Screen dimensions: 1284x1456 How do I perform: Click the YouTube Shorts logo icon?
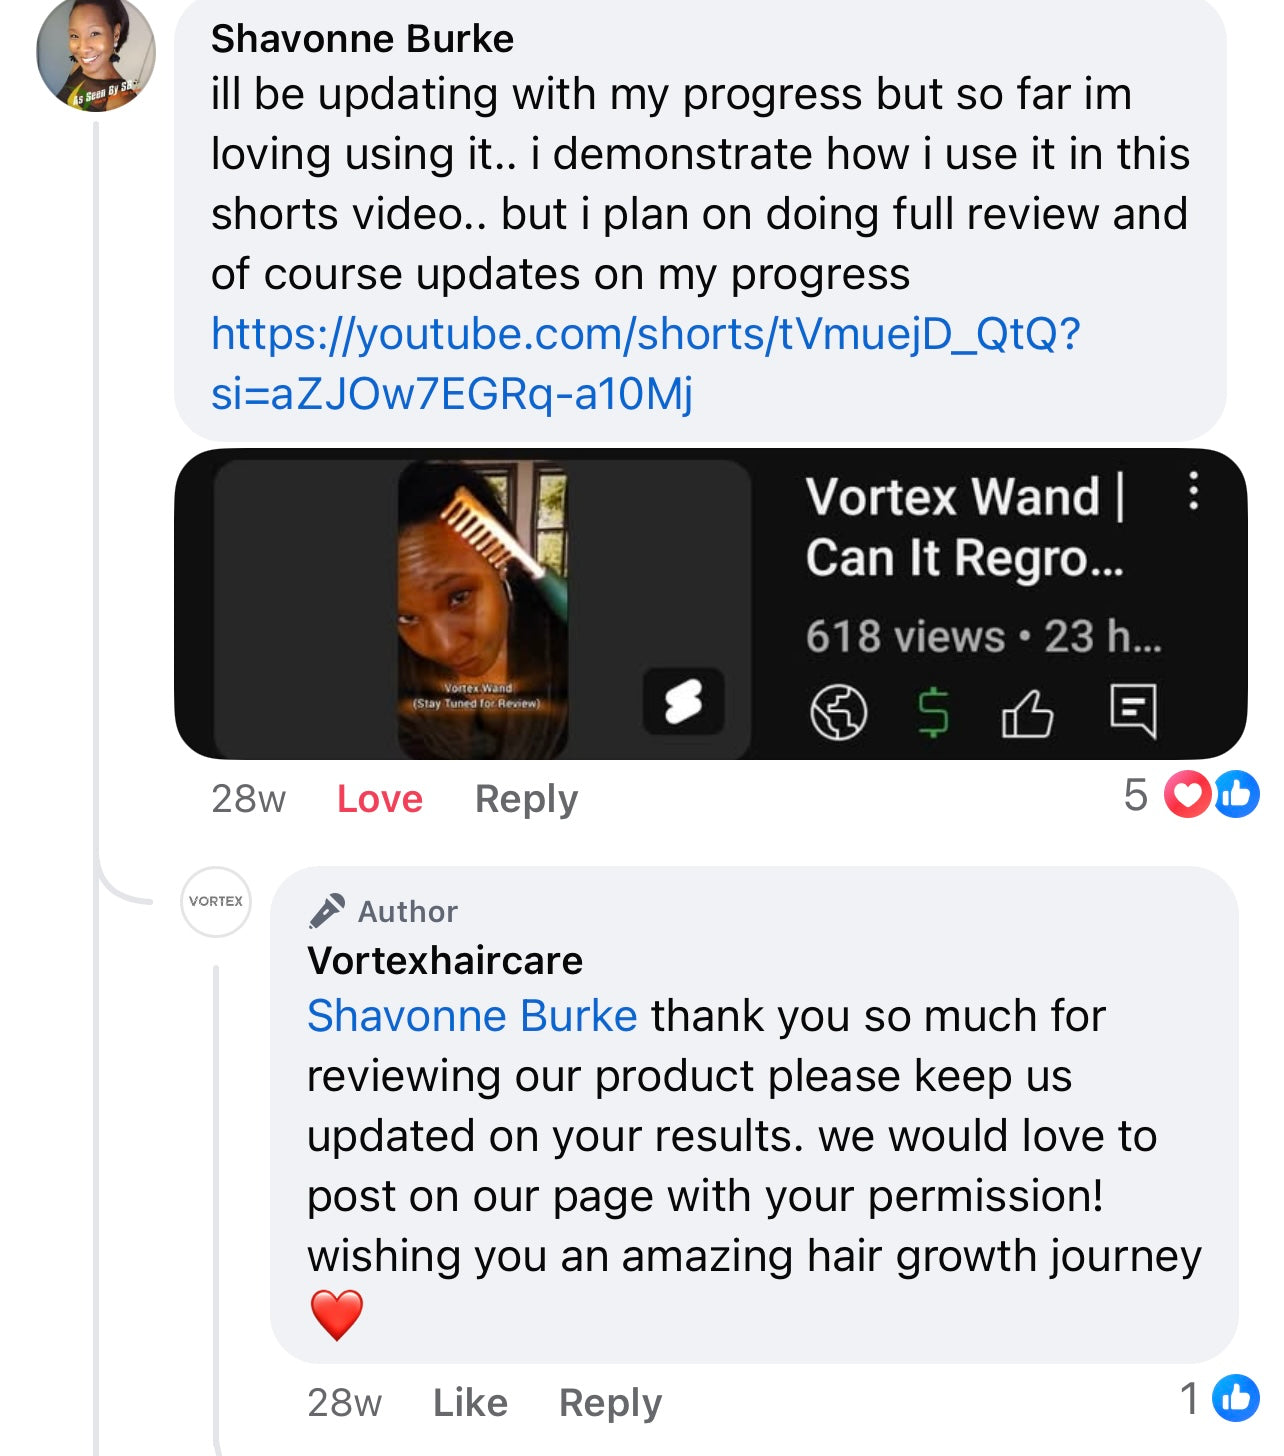pyautogui.click(x=683, y=701)
